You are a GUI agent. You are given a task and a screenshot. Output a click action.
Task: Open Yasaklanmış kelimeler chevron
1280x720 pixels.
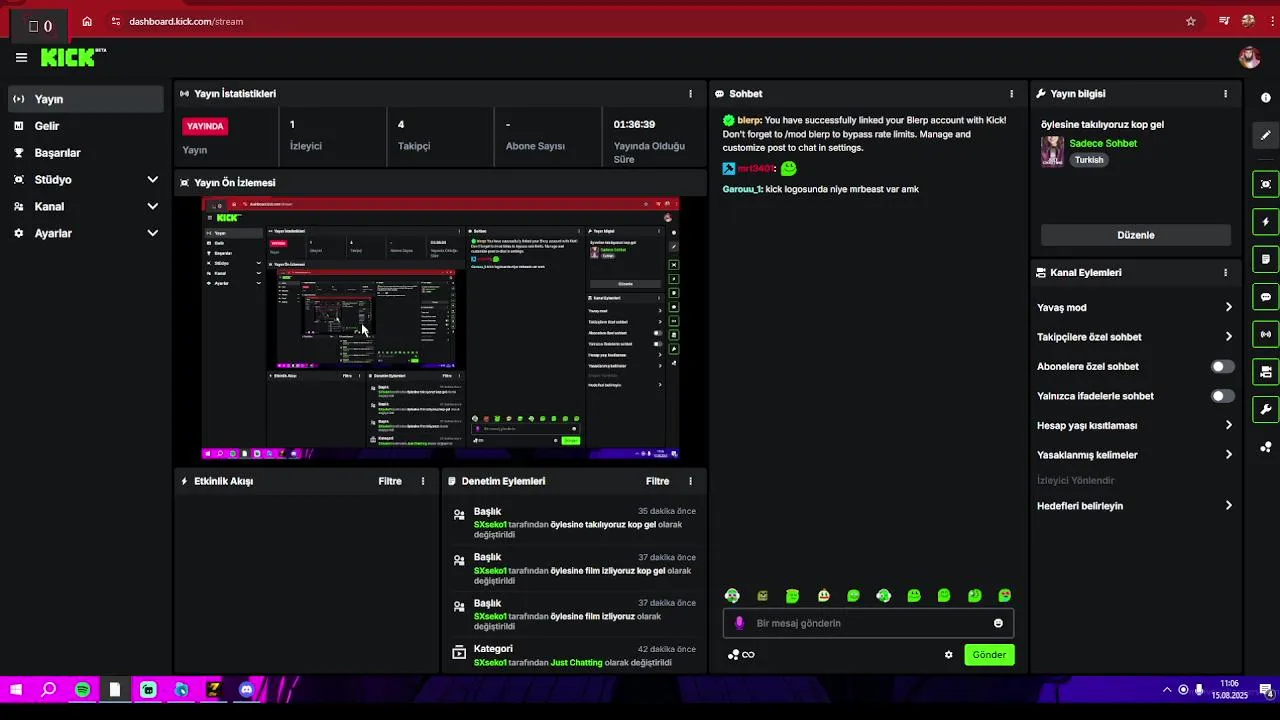pyautogui.click(x=1228, y=455)
